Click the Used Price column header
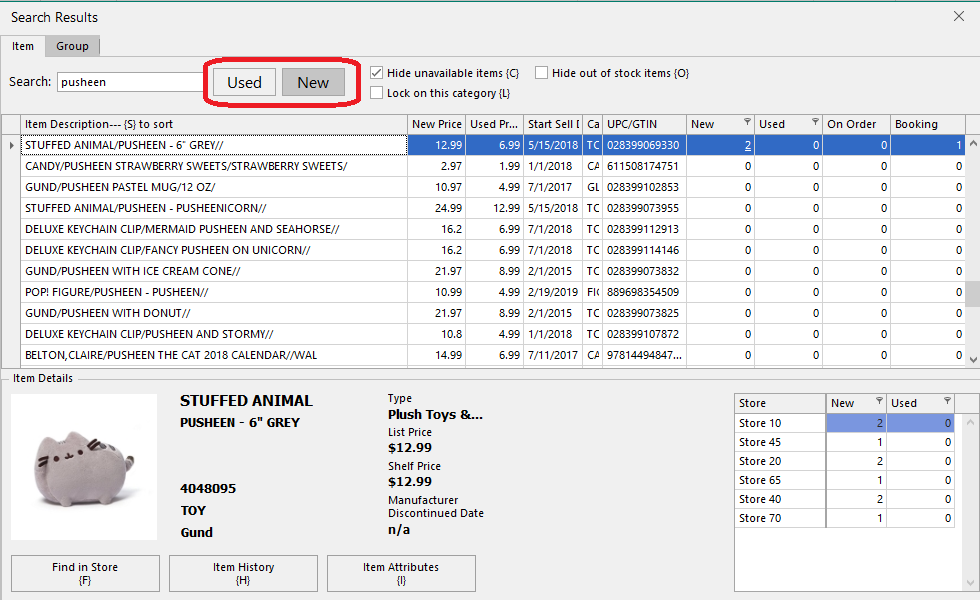The image size is (980, 600). pos(494,124)
